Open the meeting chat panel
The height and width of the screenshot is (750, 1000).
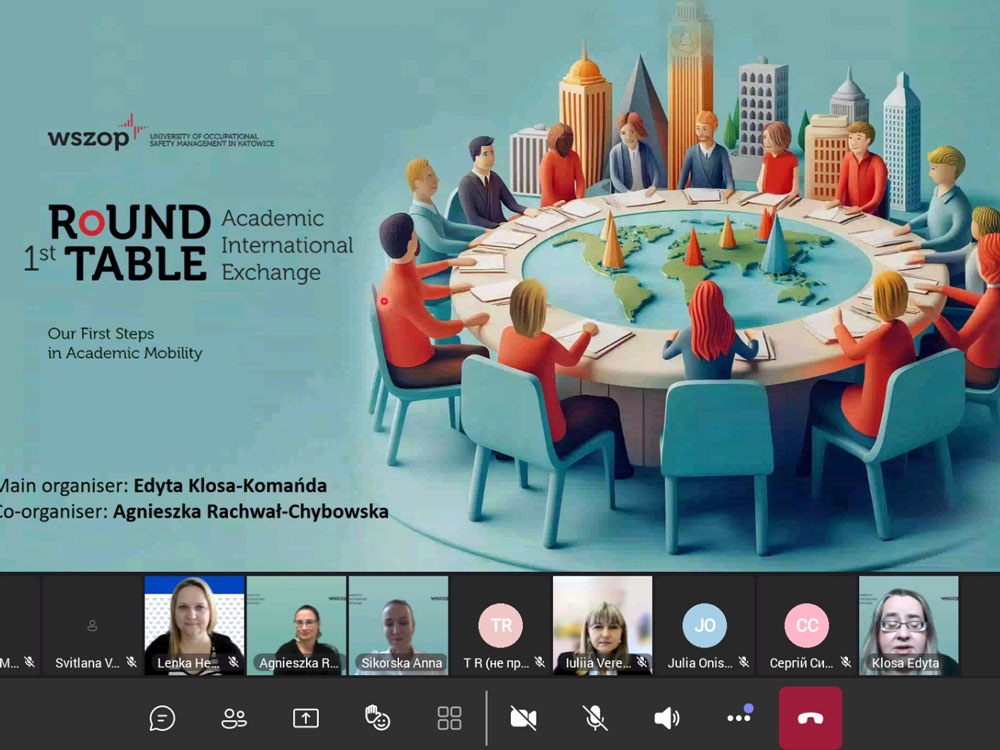[162, 718]
